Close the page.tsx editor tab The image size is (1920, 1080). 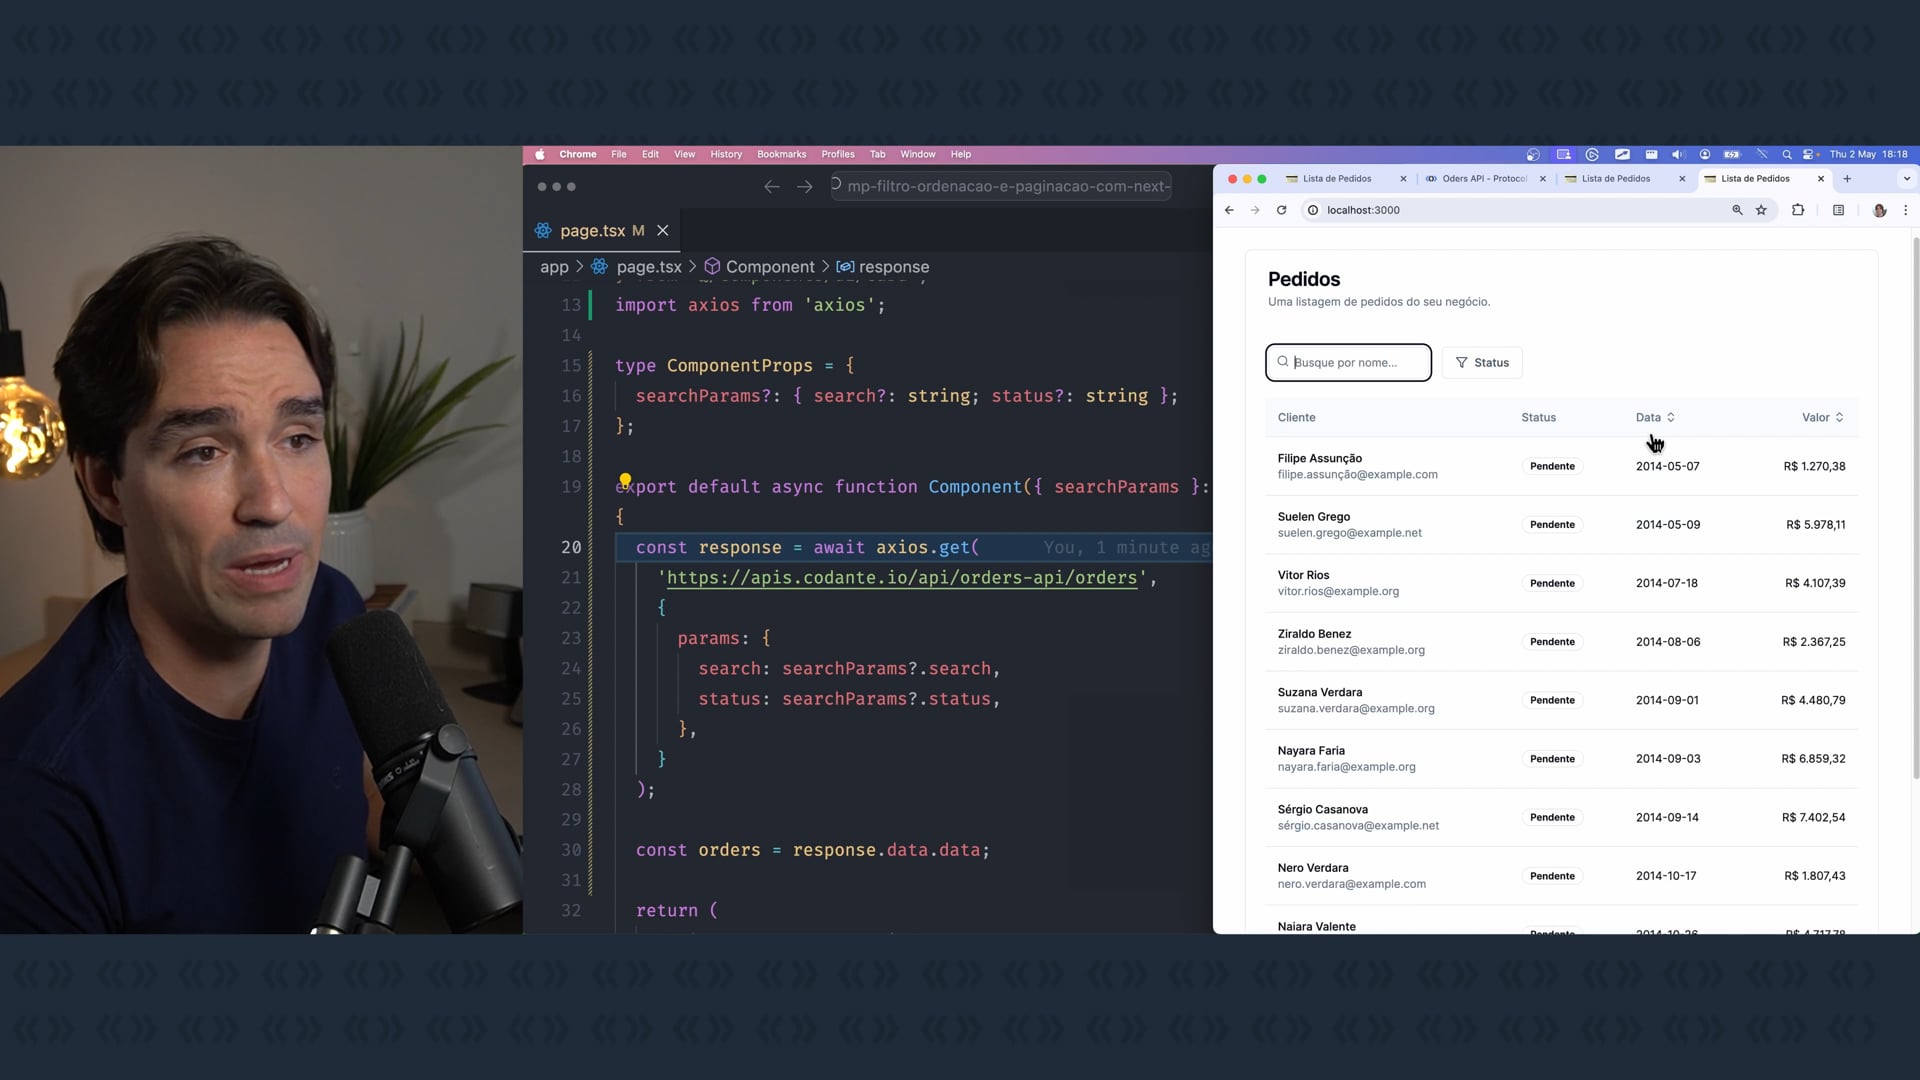[663, 230]
